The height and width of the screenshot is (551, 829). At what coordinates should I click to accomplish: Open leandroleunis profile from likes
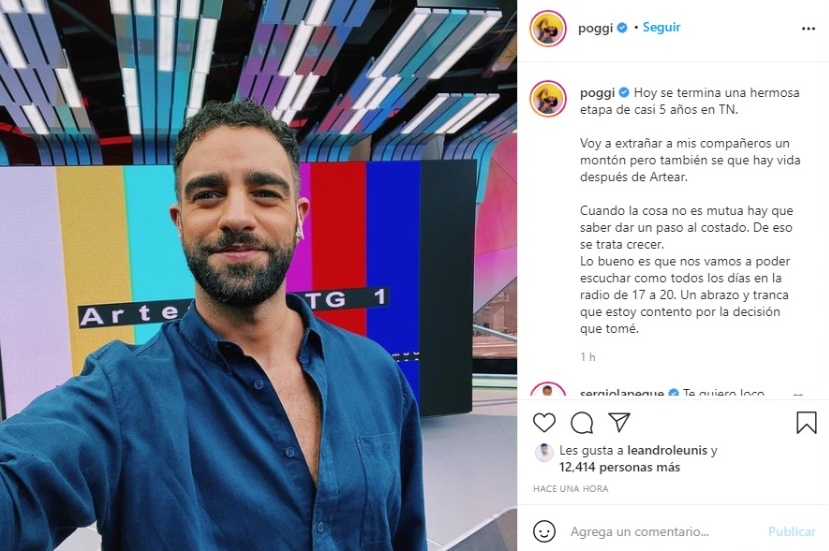coord(667,451)
